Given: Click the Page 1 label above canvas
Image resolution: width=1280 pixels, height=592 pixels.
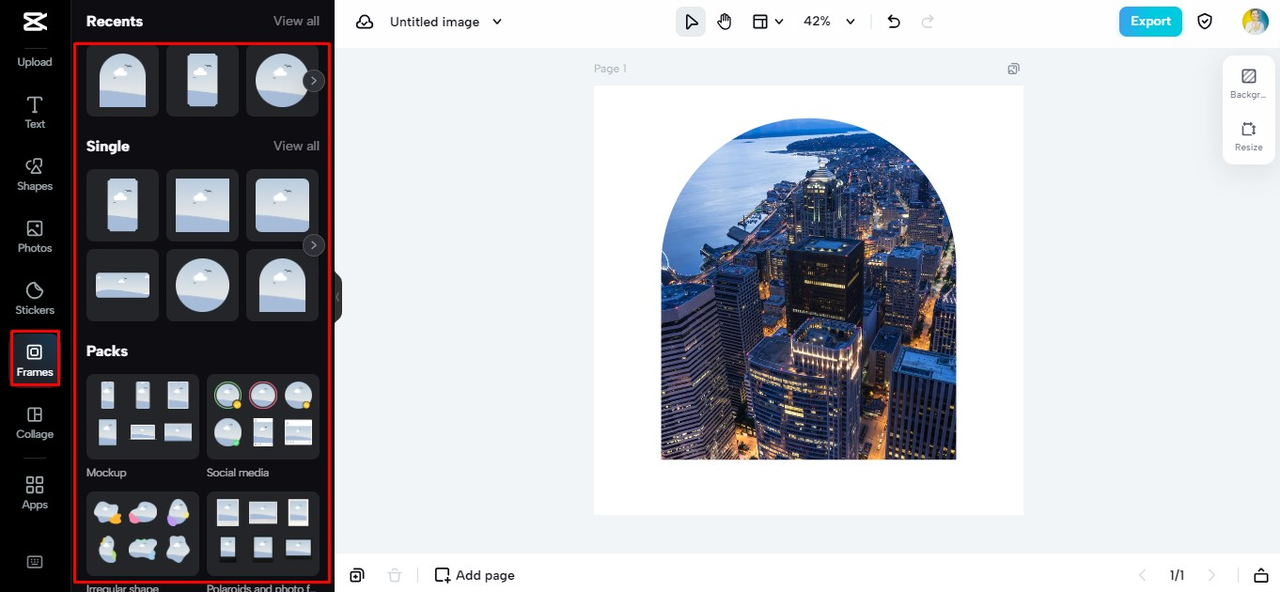Looking at the screenshot, I should (x=610, y=69).
